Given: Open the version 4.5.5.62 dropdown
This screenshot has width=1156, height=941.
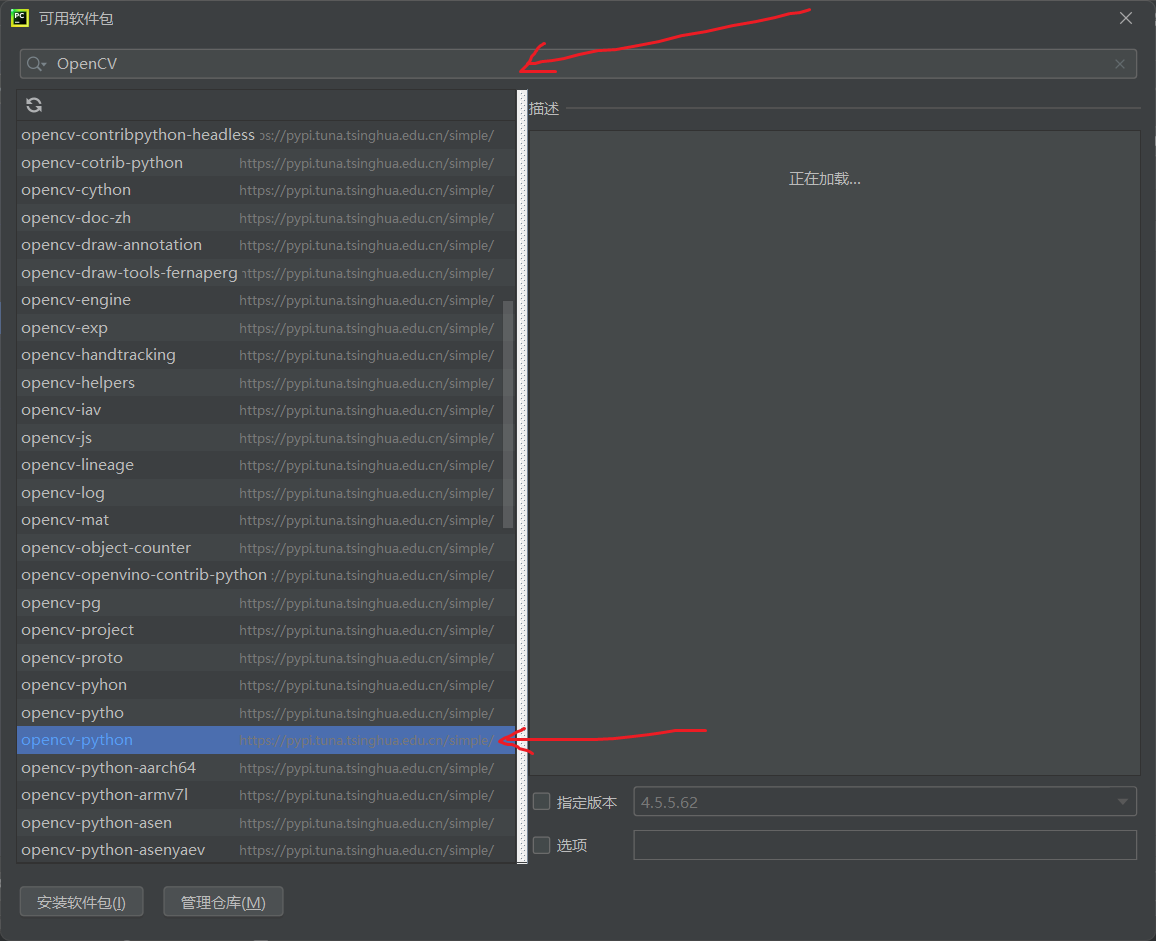Looking at the screenshot, I should [885, 802].
